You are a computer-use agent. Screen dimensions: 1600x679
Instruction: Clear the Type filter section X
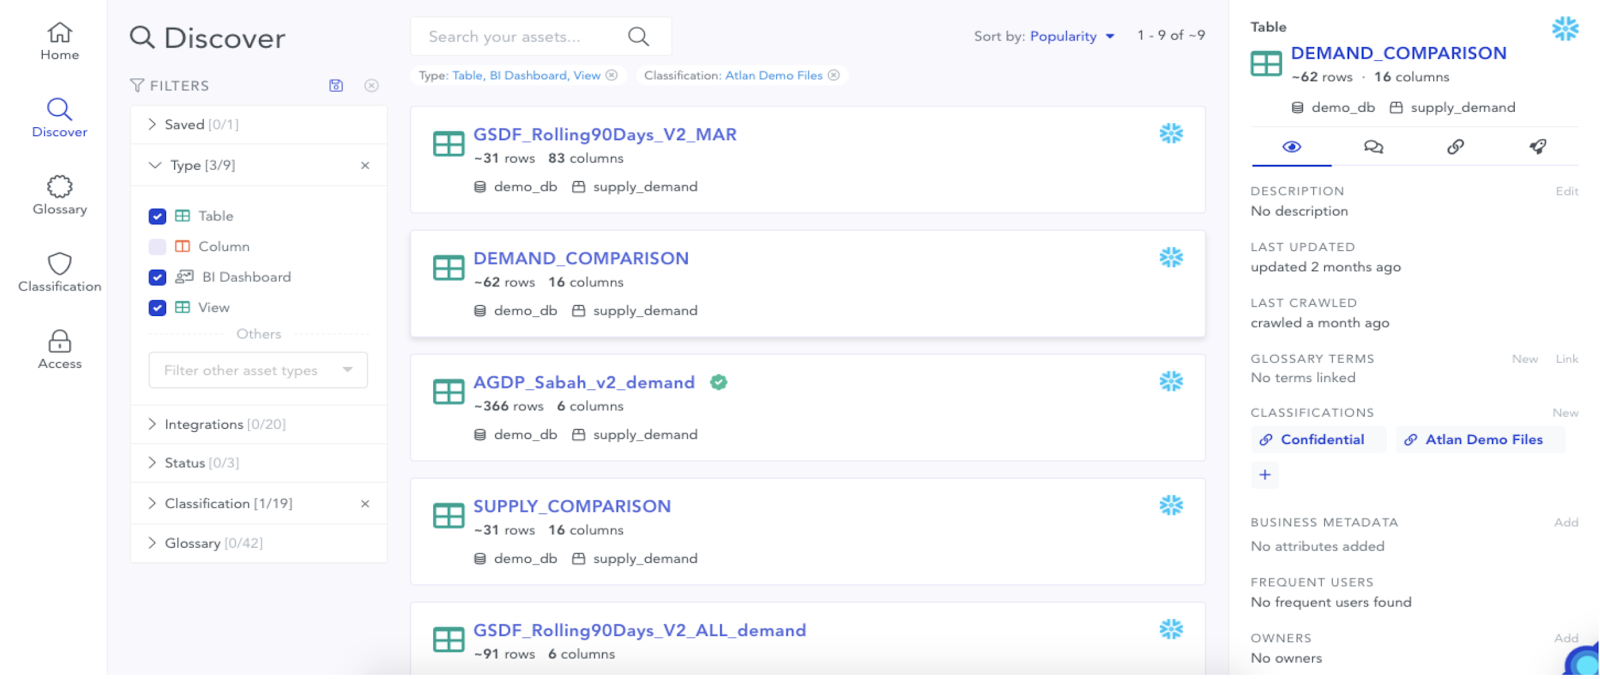(x=365, y=166)
